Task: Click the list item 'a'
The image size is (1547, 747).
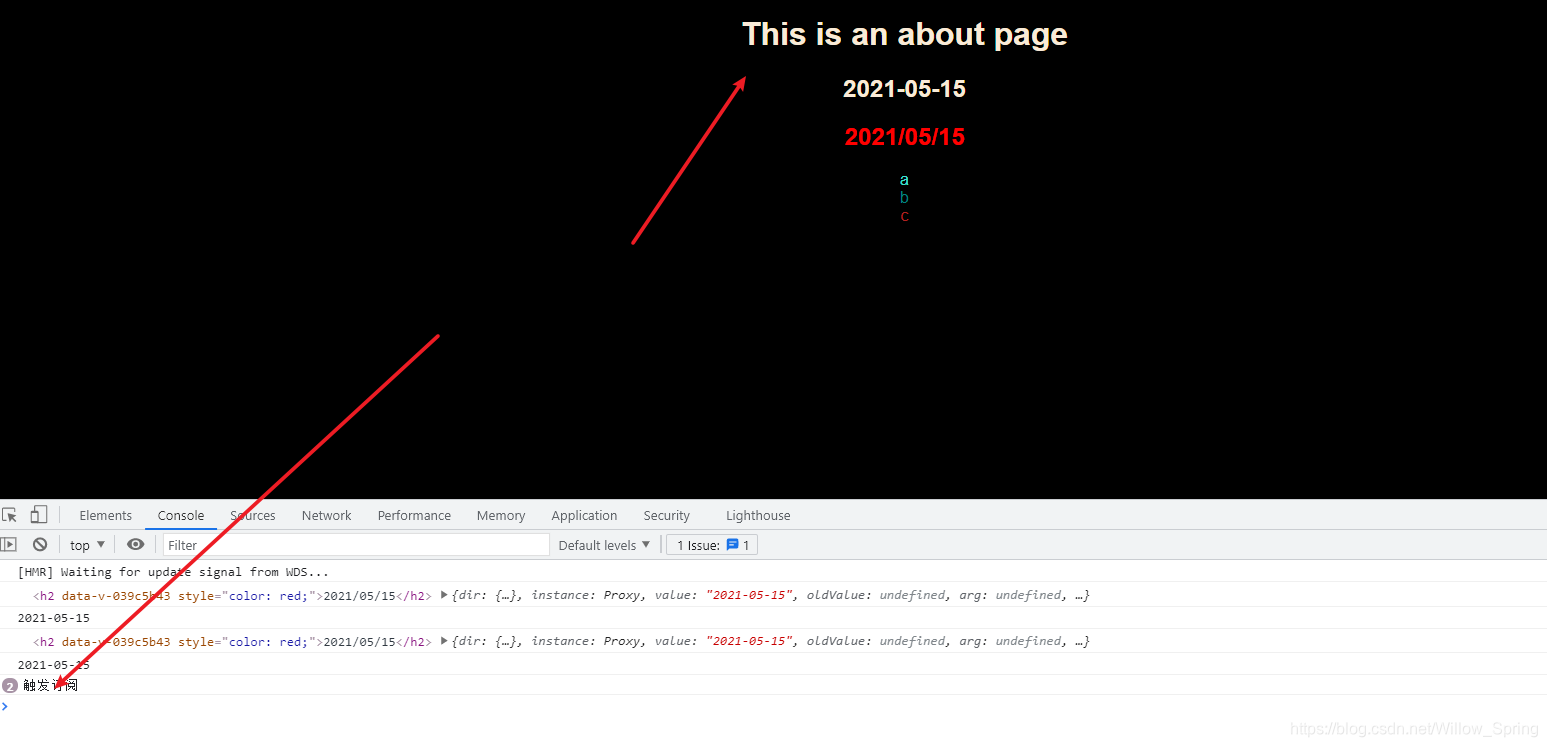Action: (x=904, y=180)
